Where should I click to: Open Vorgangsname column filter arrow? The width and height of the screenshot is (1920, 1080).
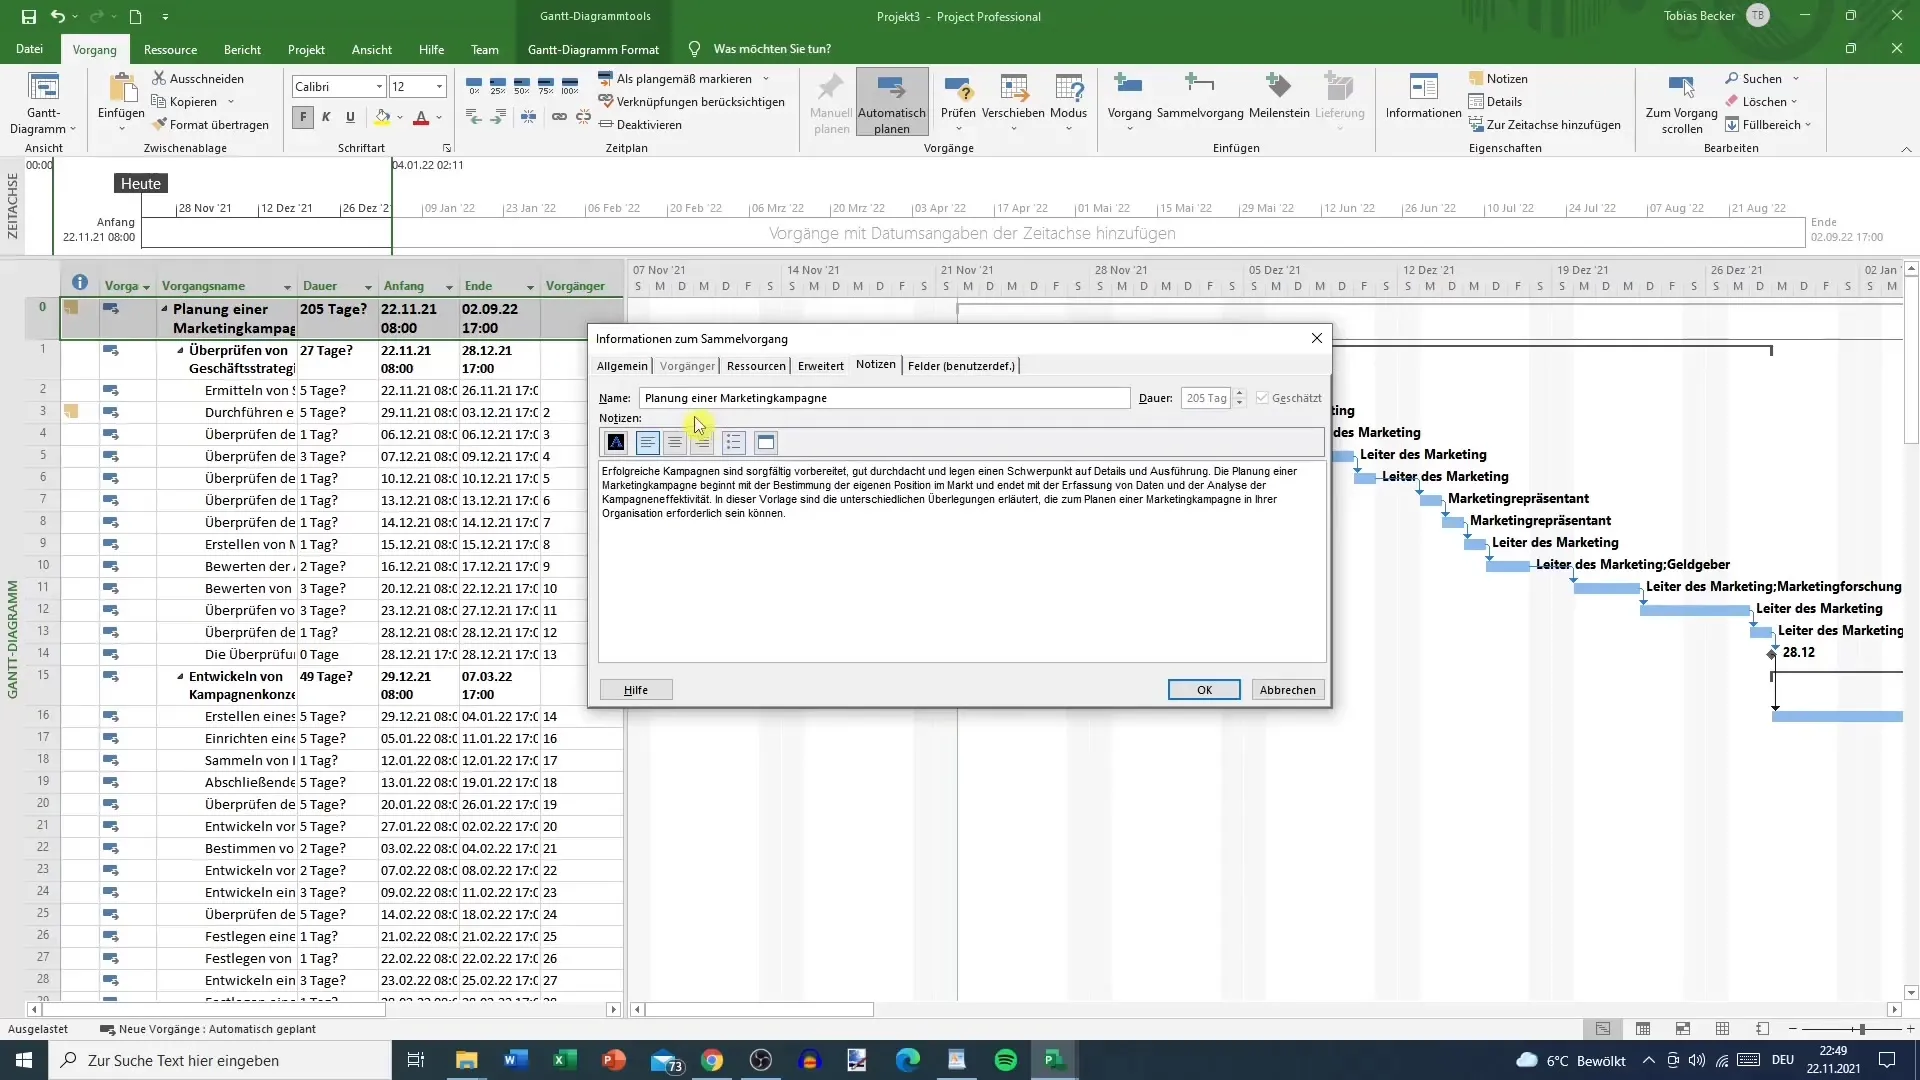[x=287, y=287]
